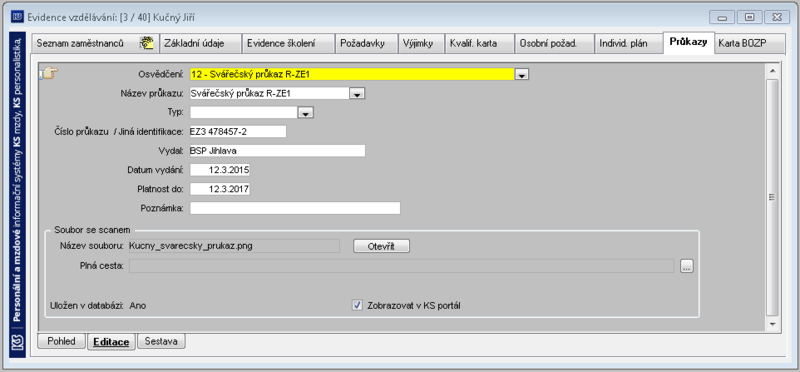Open the Osvědčení dropdown list
The width and height of the screenshot is (800, 372).
pyautogui.click(x=521, y=75)
